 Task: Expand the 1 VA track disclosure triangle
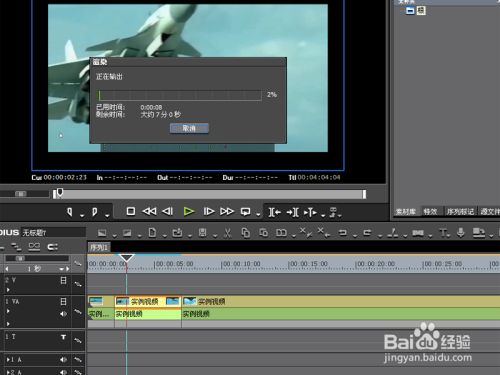pyautogui.click(x=8, y=311)
